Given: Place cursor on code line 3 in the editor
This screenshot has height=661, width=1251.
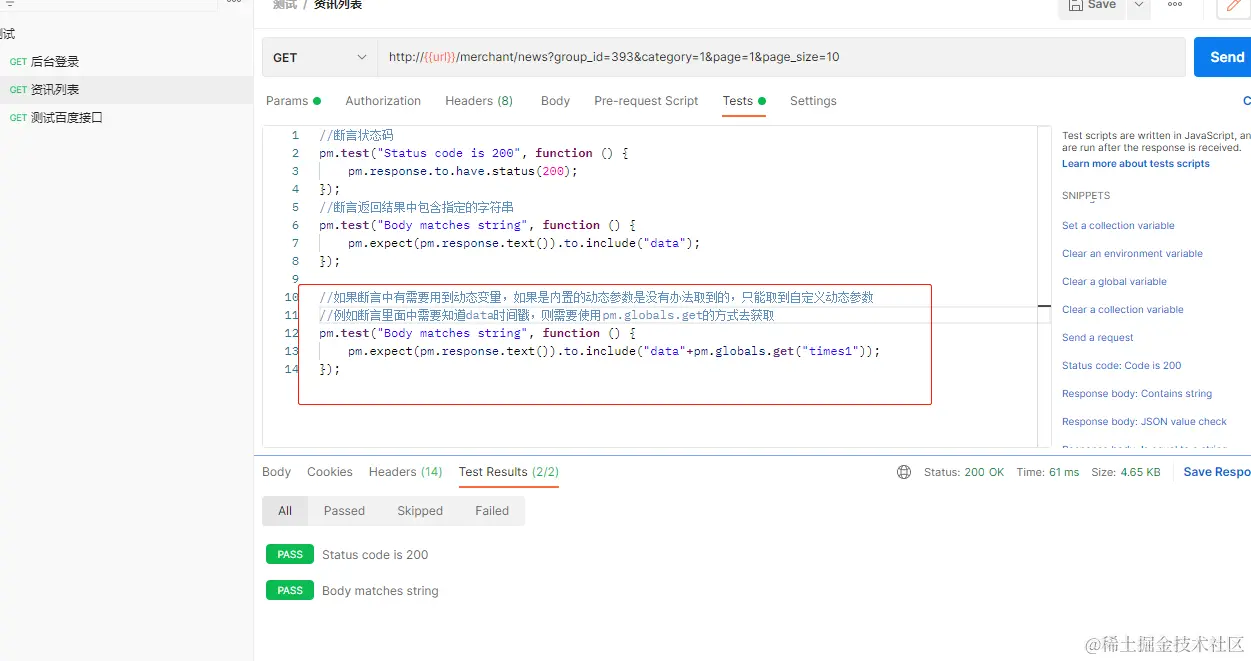Looking at the screenshot, I should (463, 171).
